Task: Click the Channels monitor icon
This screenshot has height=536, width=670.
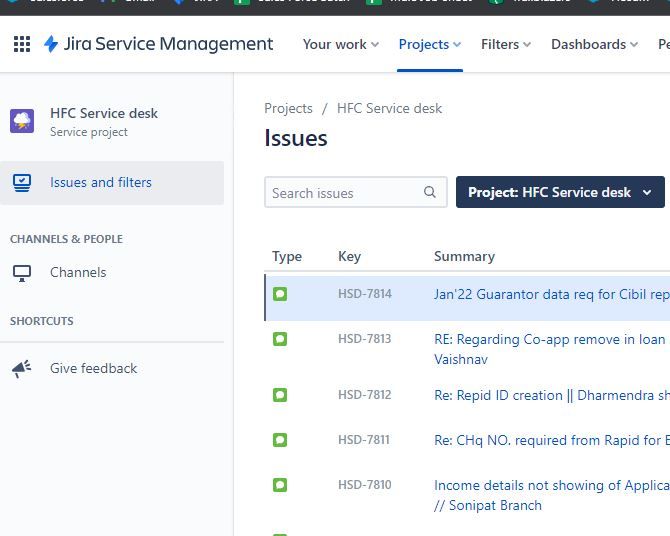Action: [22, 273]
